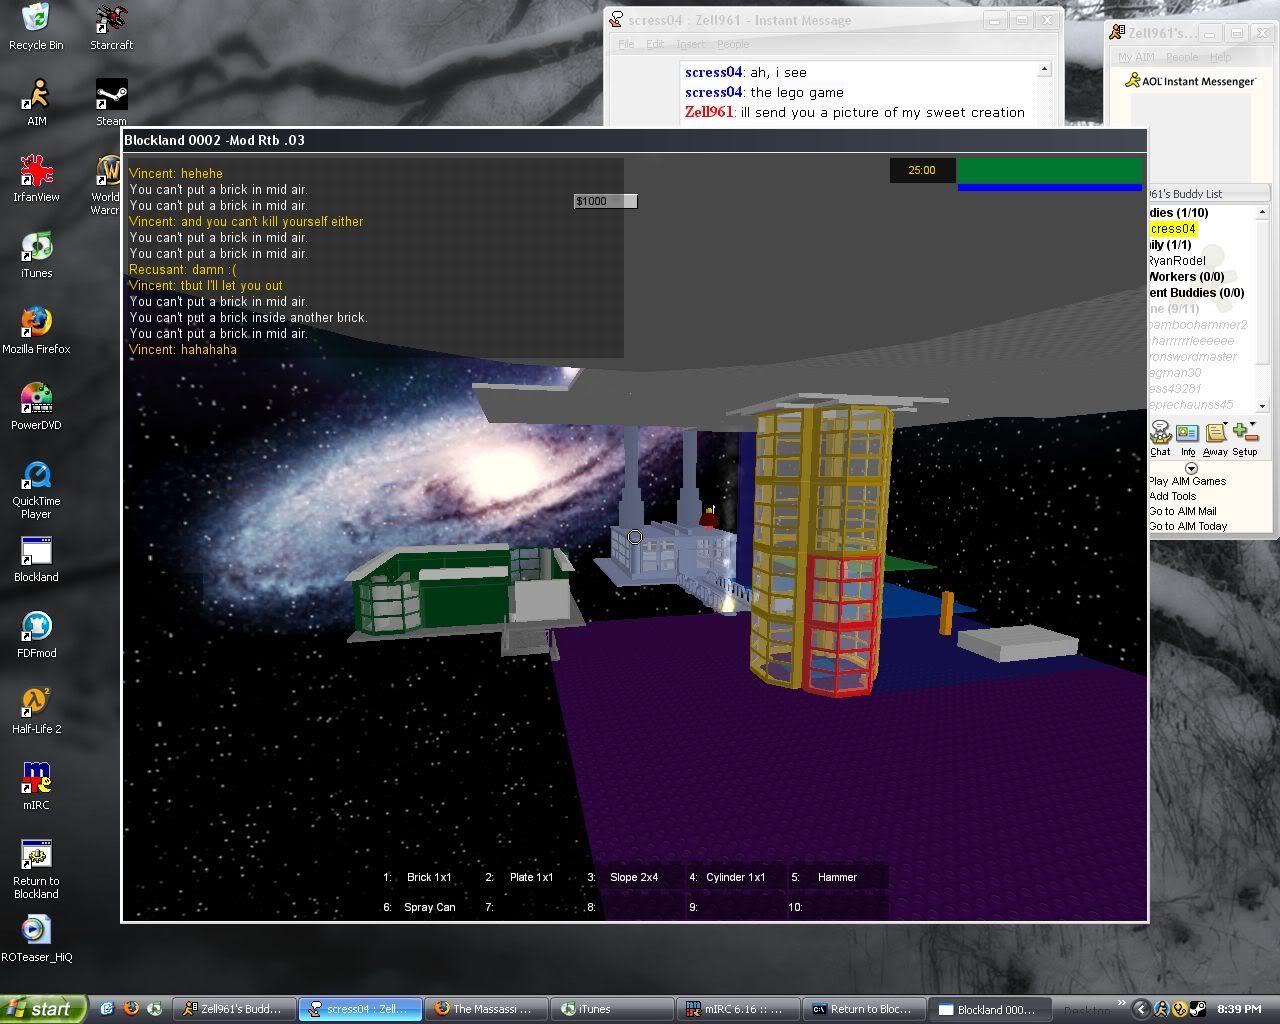The width and height of the screenshot is (1280, 1024).
Task: Click the Chat icon in Buddy List
Action: coord(1160,438)
